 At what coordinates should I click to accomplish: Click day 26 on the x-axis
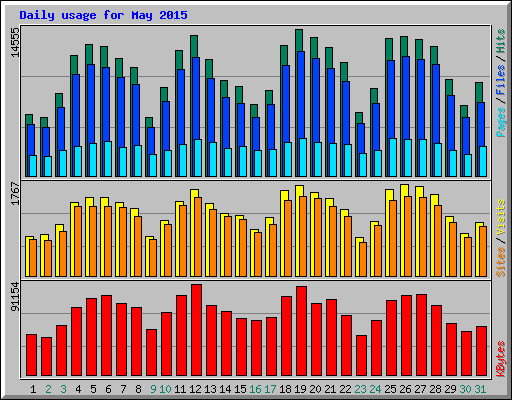point(405,389)
